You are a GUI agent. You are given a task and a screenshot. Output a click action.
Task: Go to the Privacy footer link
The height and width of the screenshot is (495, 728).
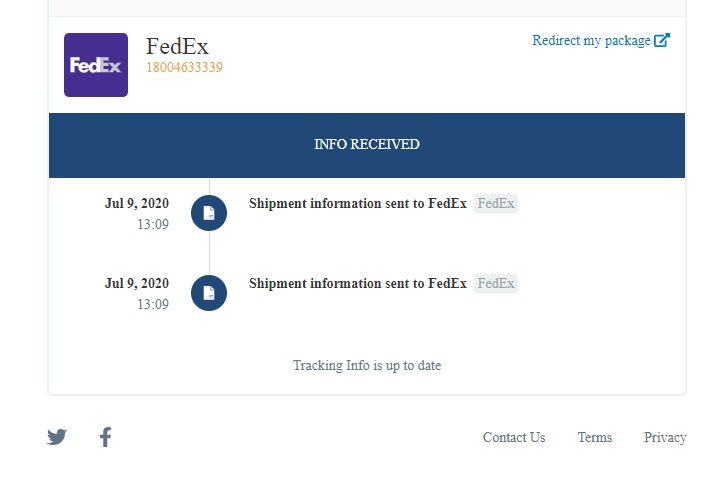pos(665,437)
